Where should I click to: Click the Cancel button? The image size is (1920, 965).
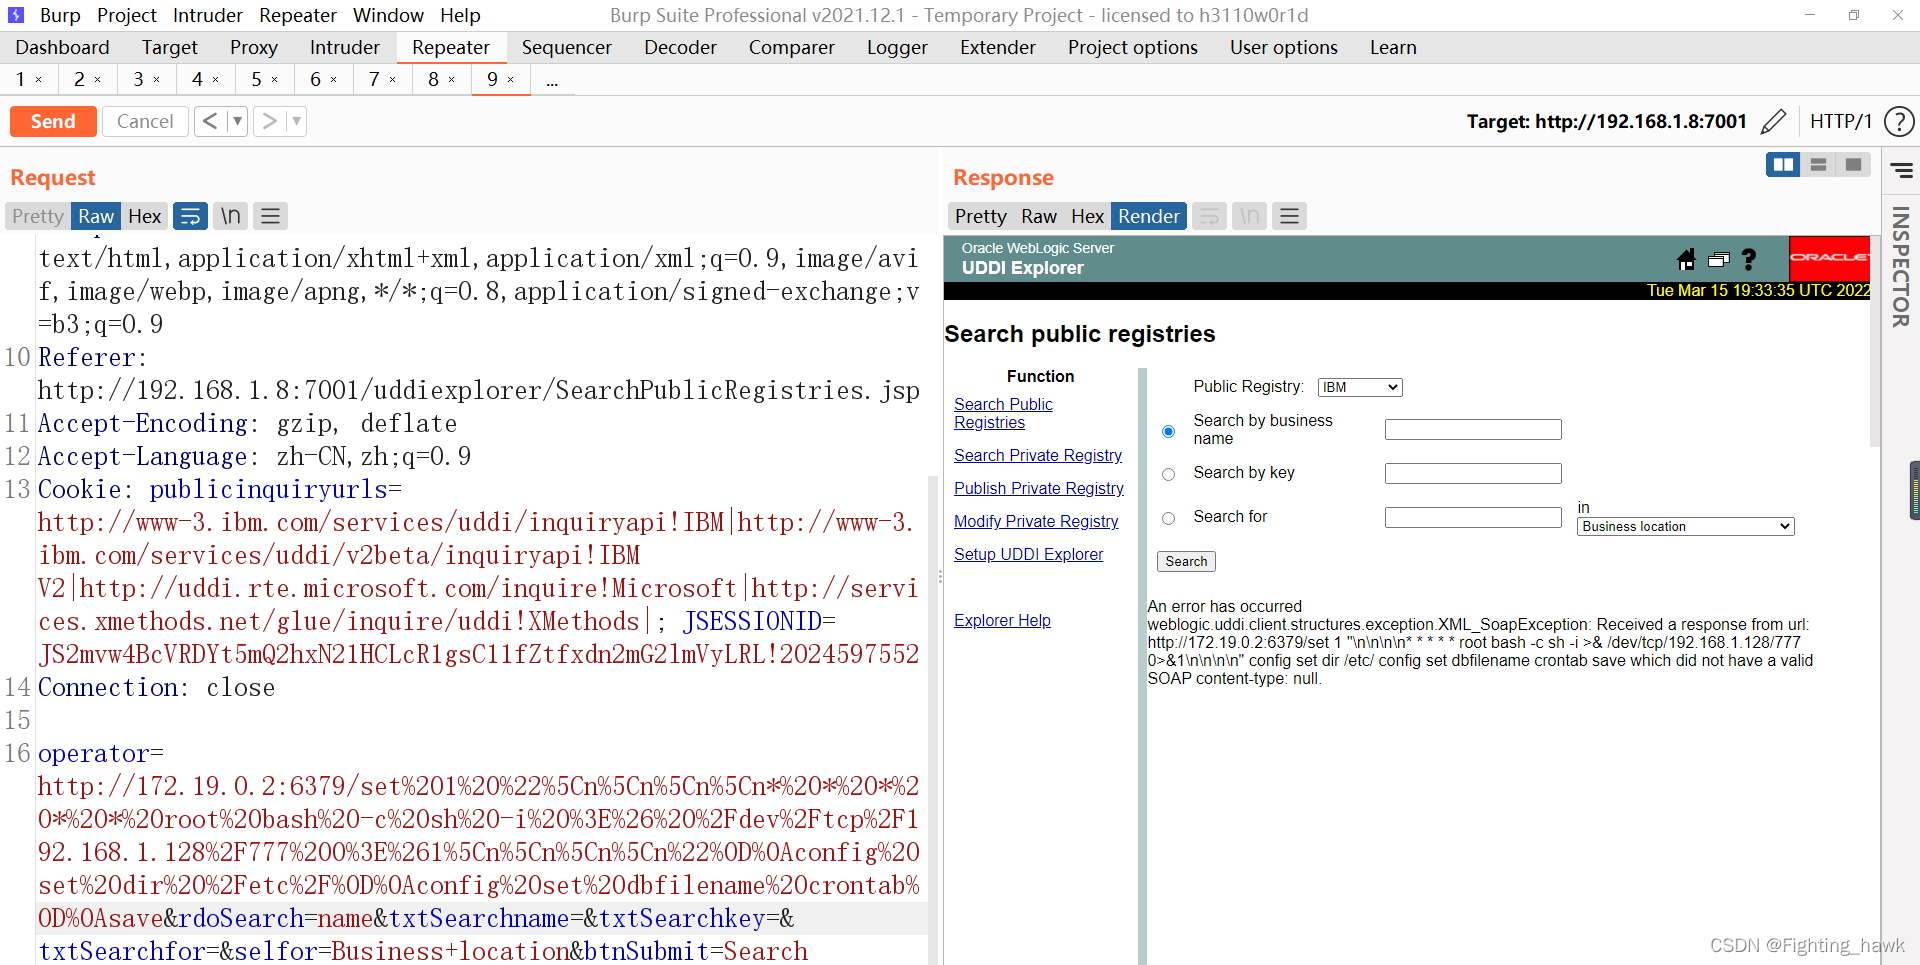[x=145, y=121]
